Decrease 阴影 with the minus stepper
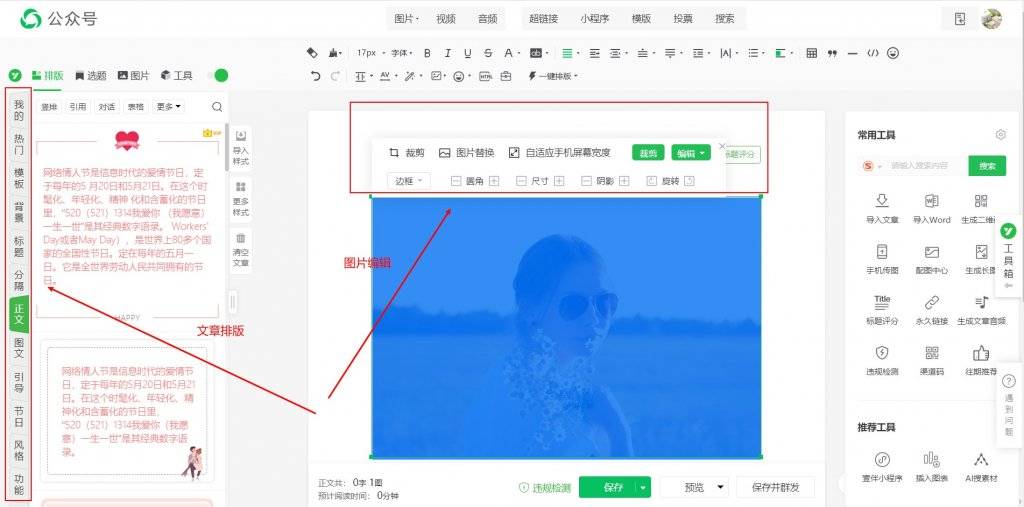This screenshot has height=507, width=1024. pos(586,181)
